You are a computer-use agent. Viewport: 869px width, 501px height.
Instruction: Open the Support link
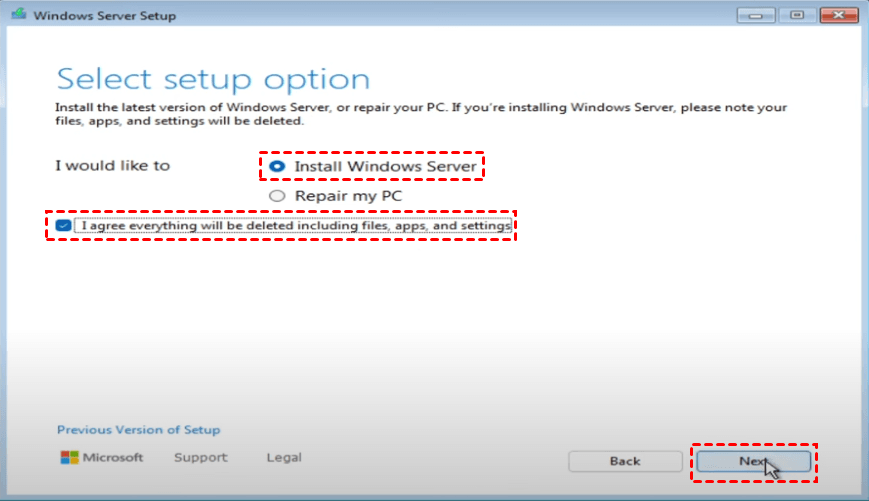(x=200, y=458)
